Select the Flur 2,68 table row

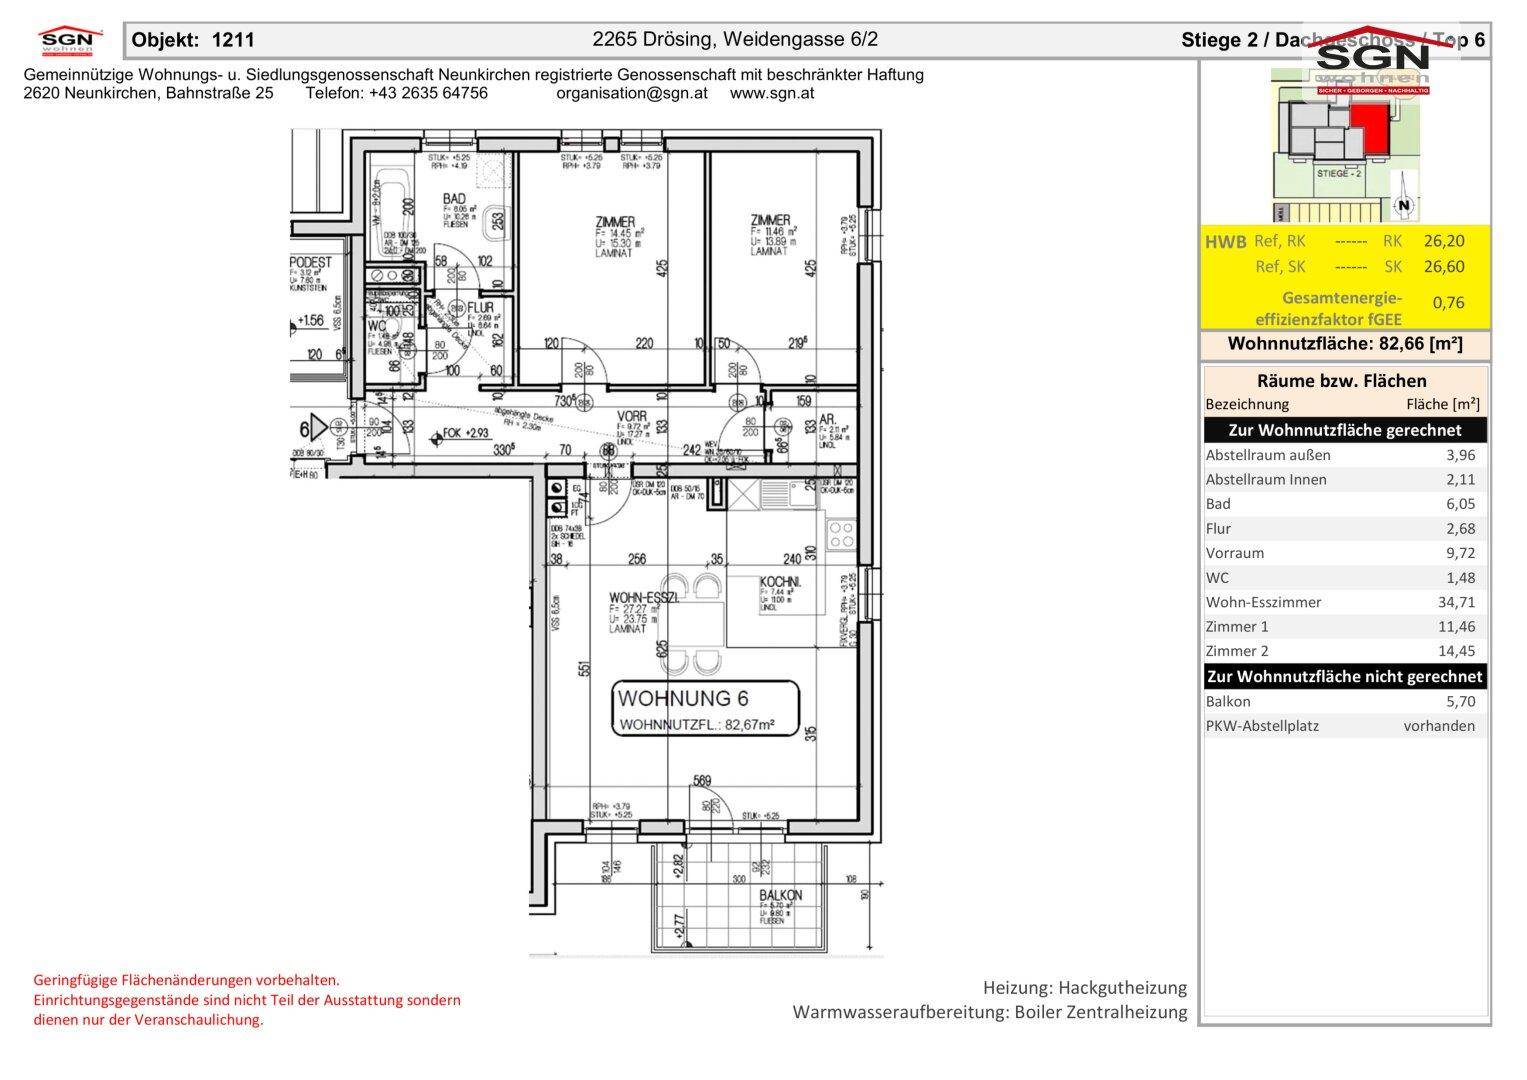click(x=1345, y=528)
